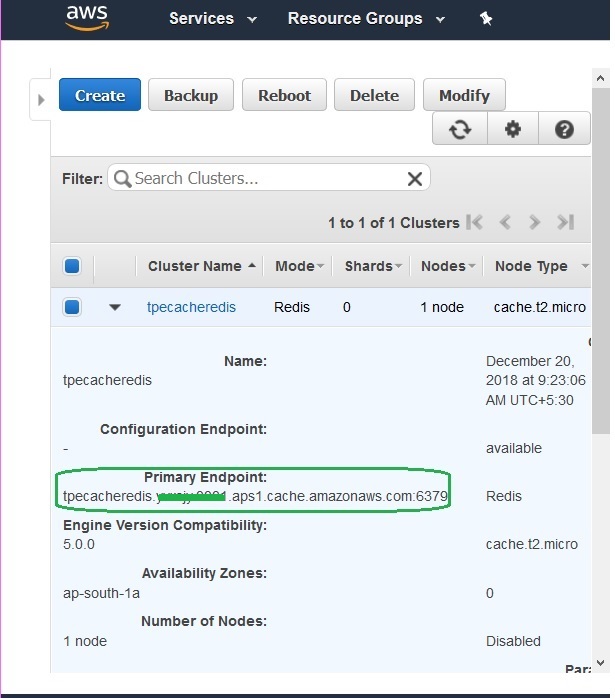
Task: Click the pin shortcut icon in navbar
Action: click(x=486, y=19)
